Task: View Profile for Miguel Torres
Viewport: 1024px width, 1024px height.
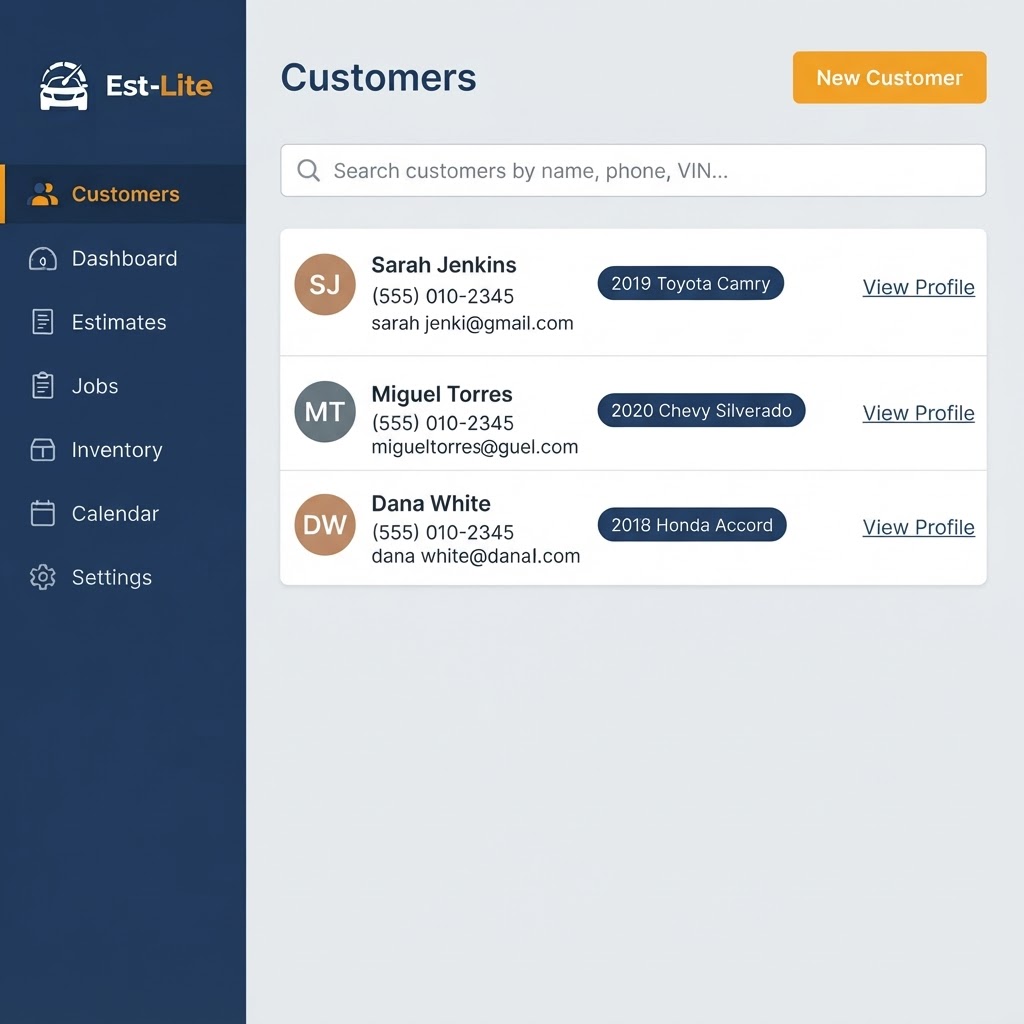Action: [x=918, y=413]
